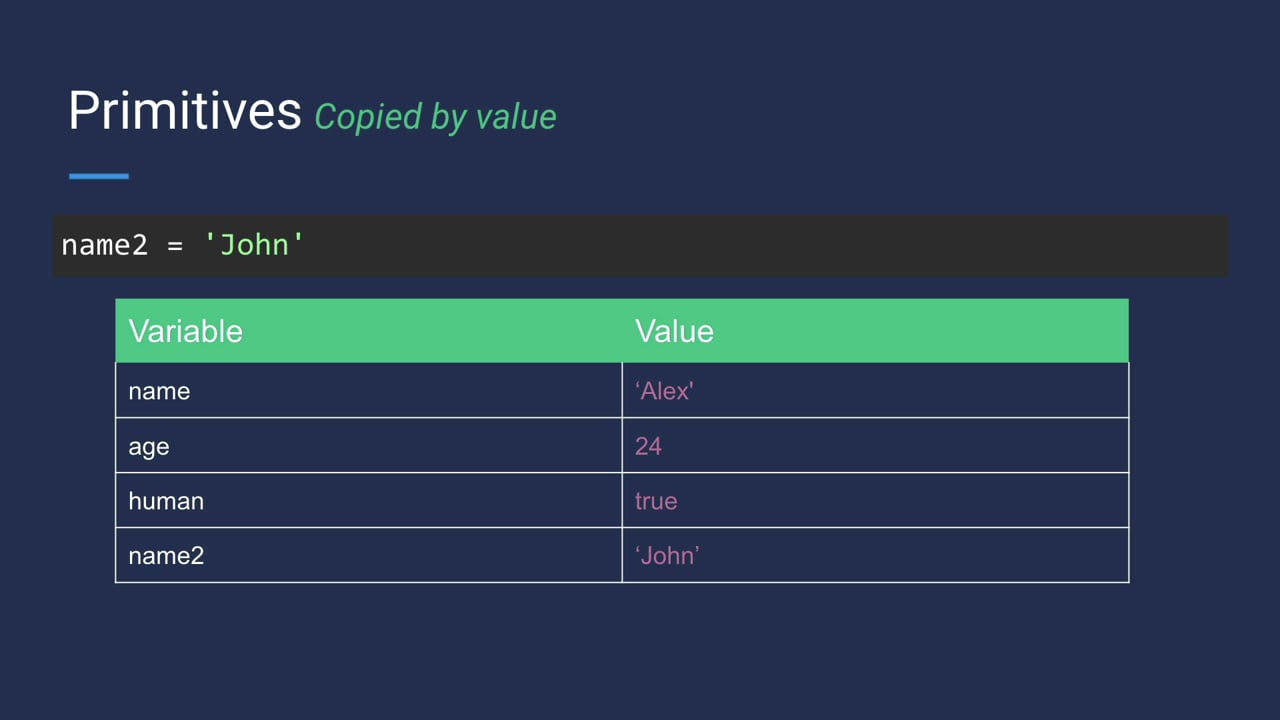Select the true value cell

pos(875,500)
